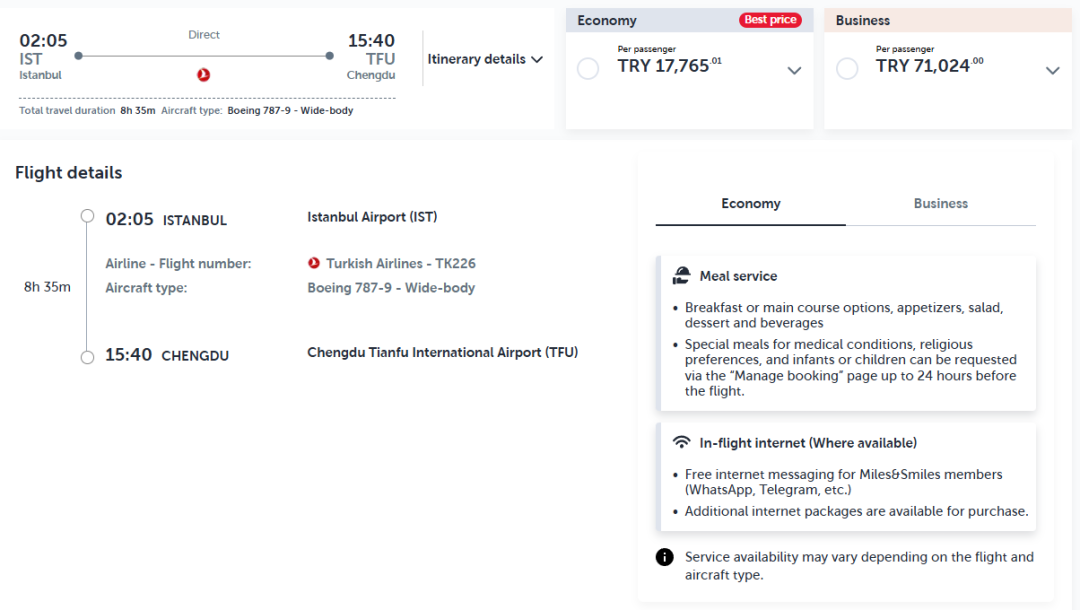Expand the Business fare chevron
The height and width of the screenshot is (610, 1080).
click(1052, 70)
